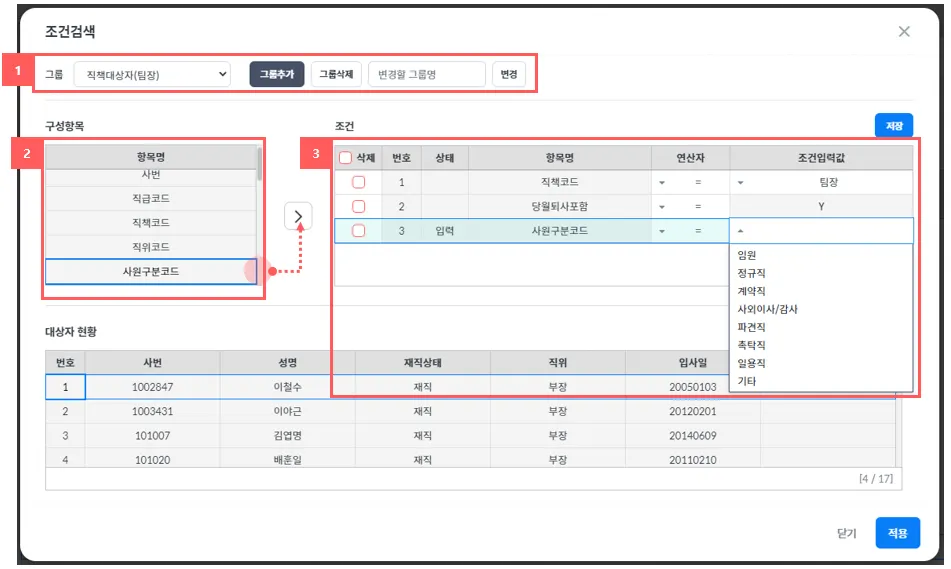Click hire date 20120201

693,411
